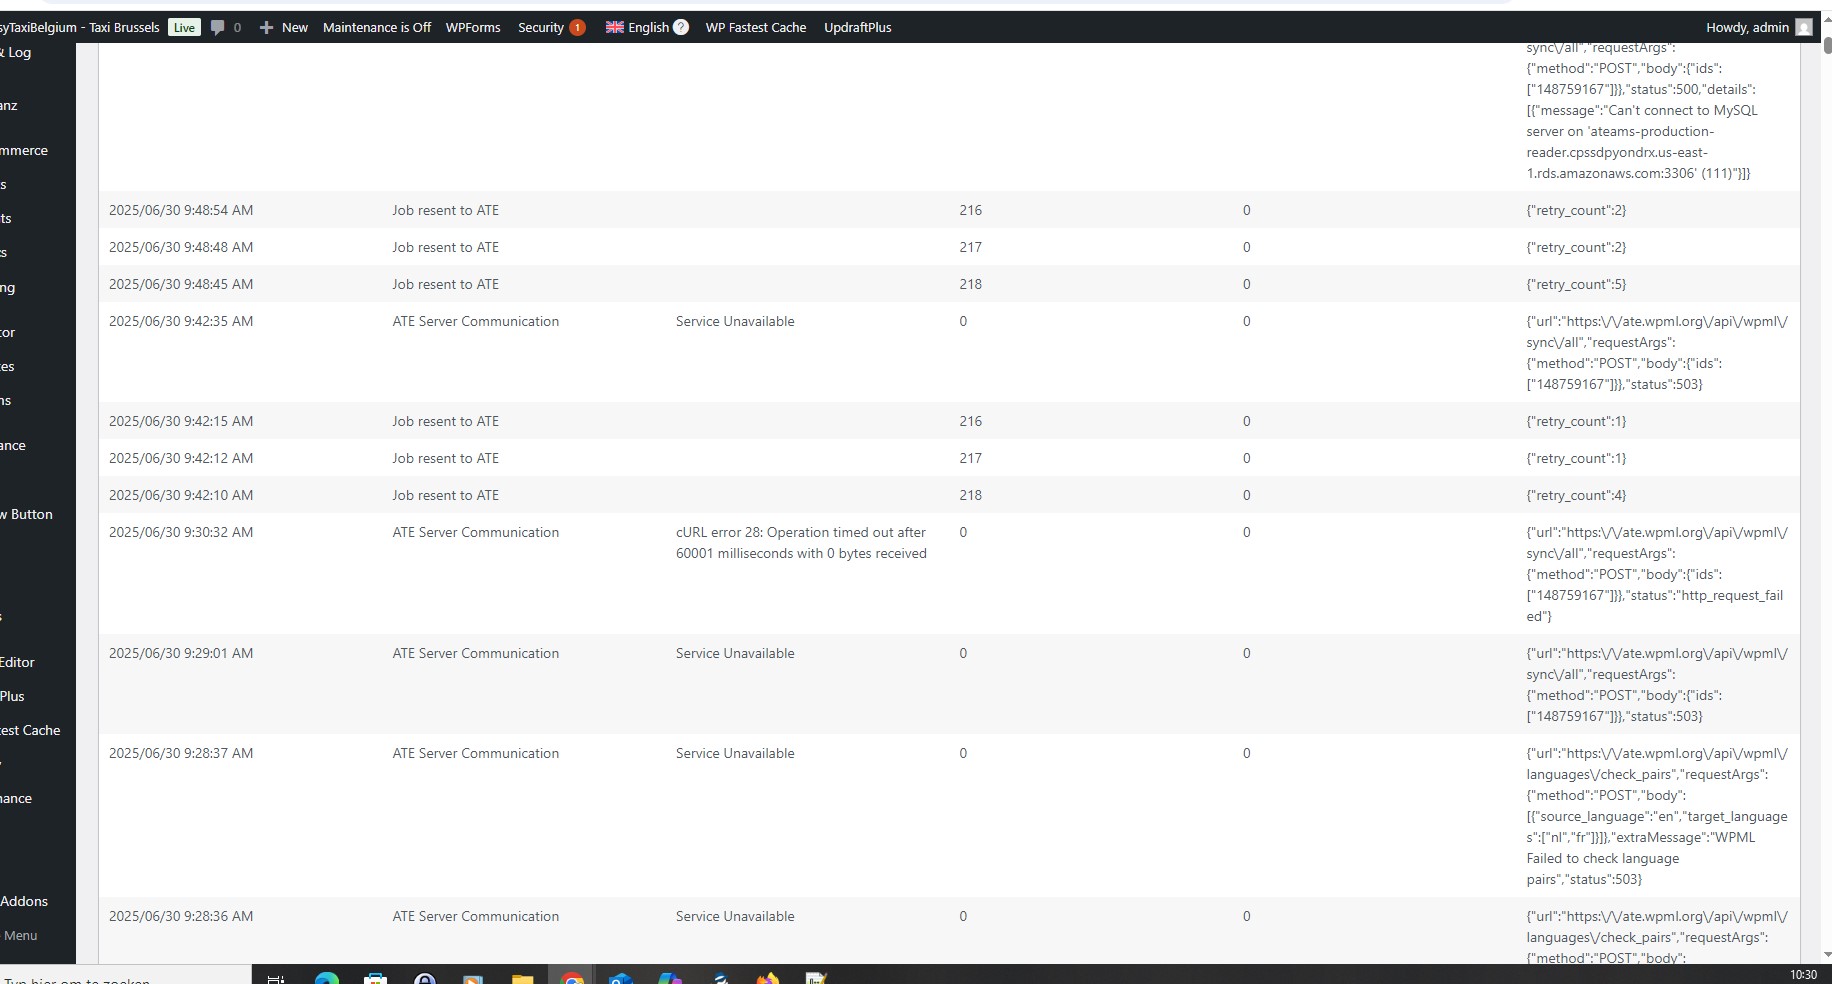Select timestamp 2025/06/30 9:42:15 AM

[x=181, y=421]
